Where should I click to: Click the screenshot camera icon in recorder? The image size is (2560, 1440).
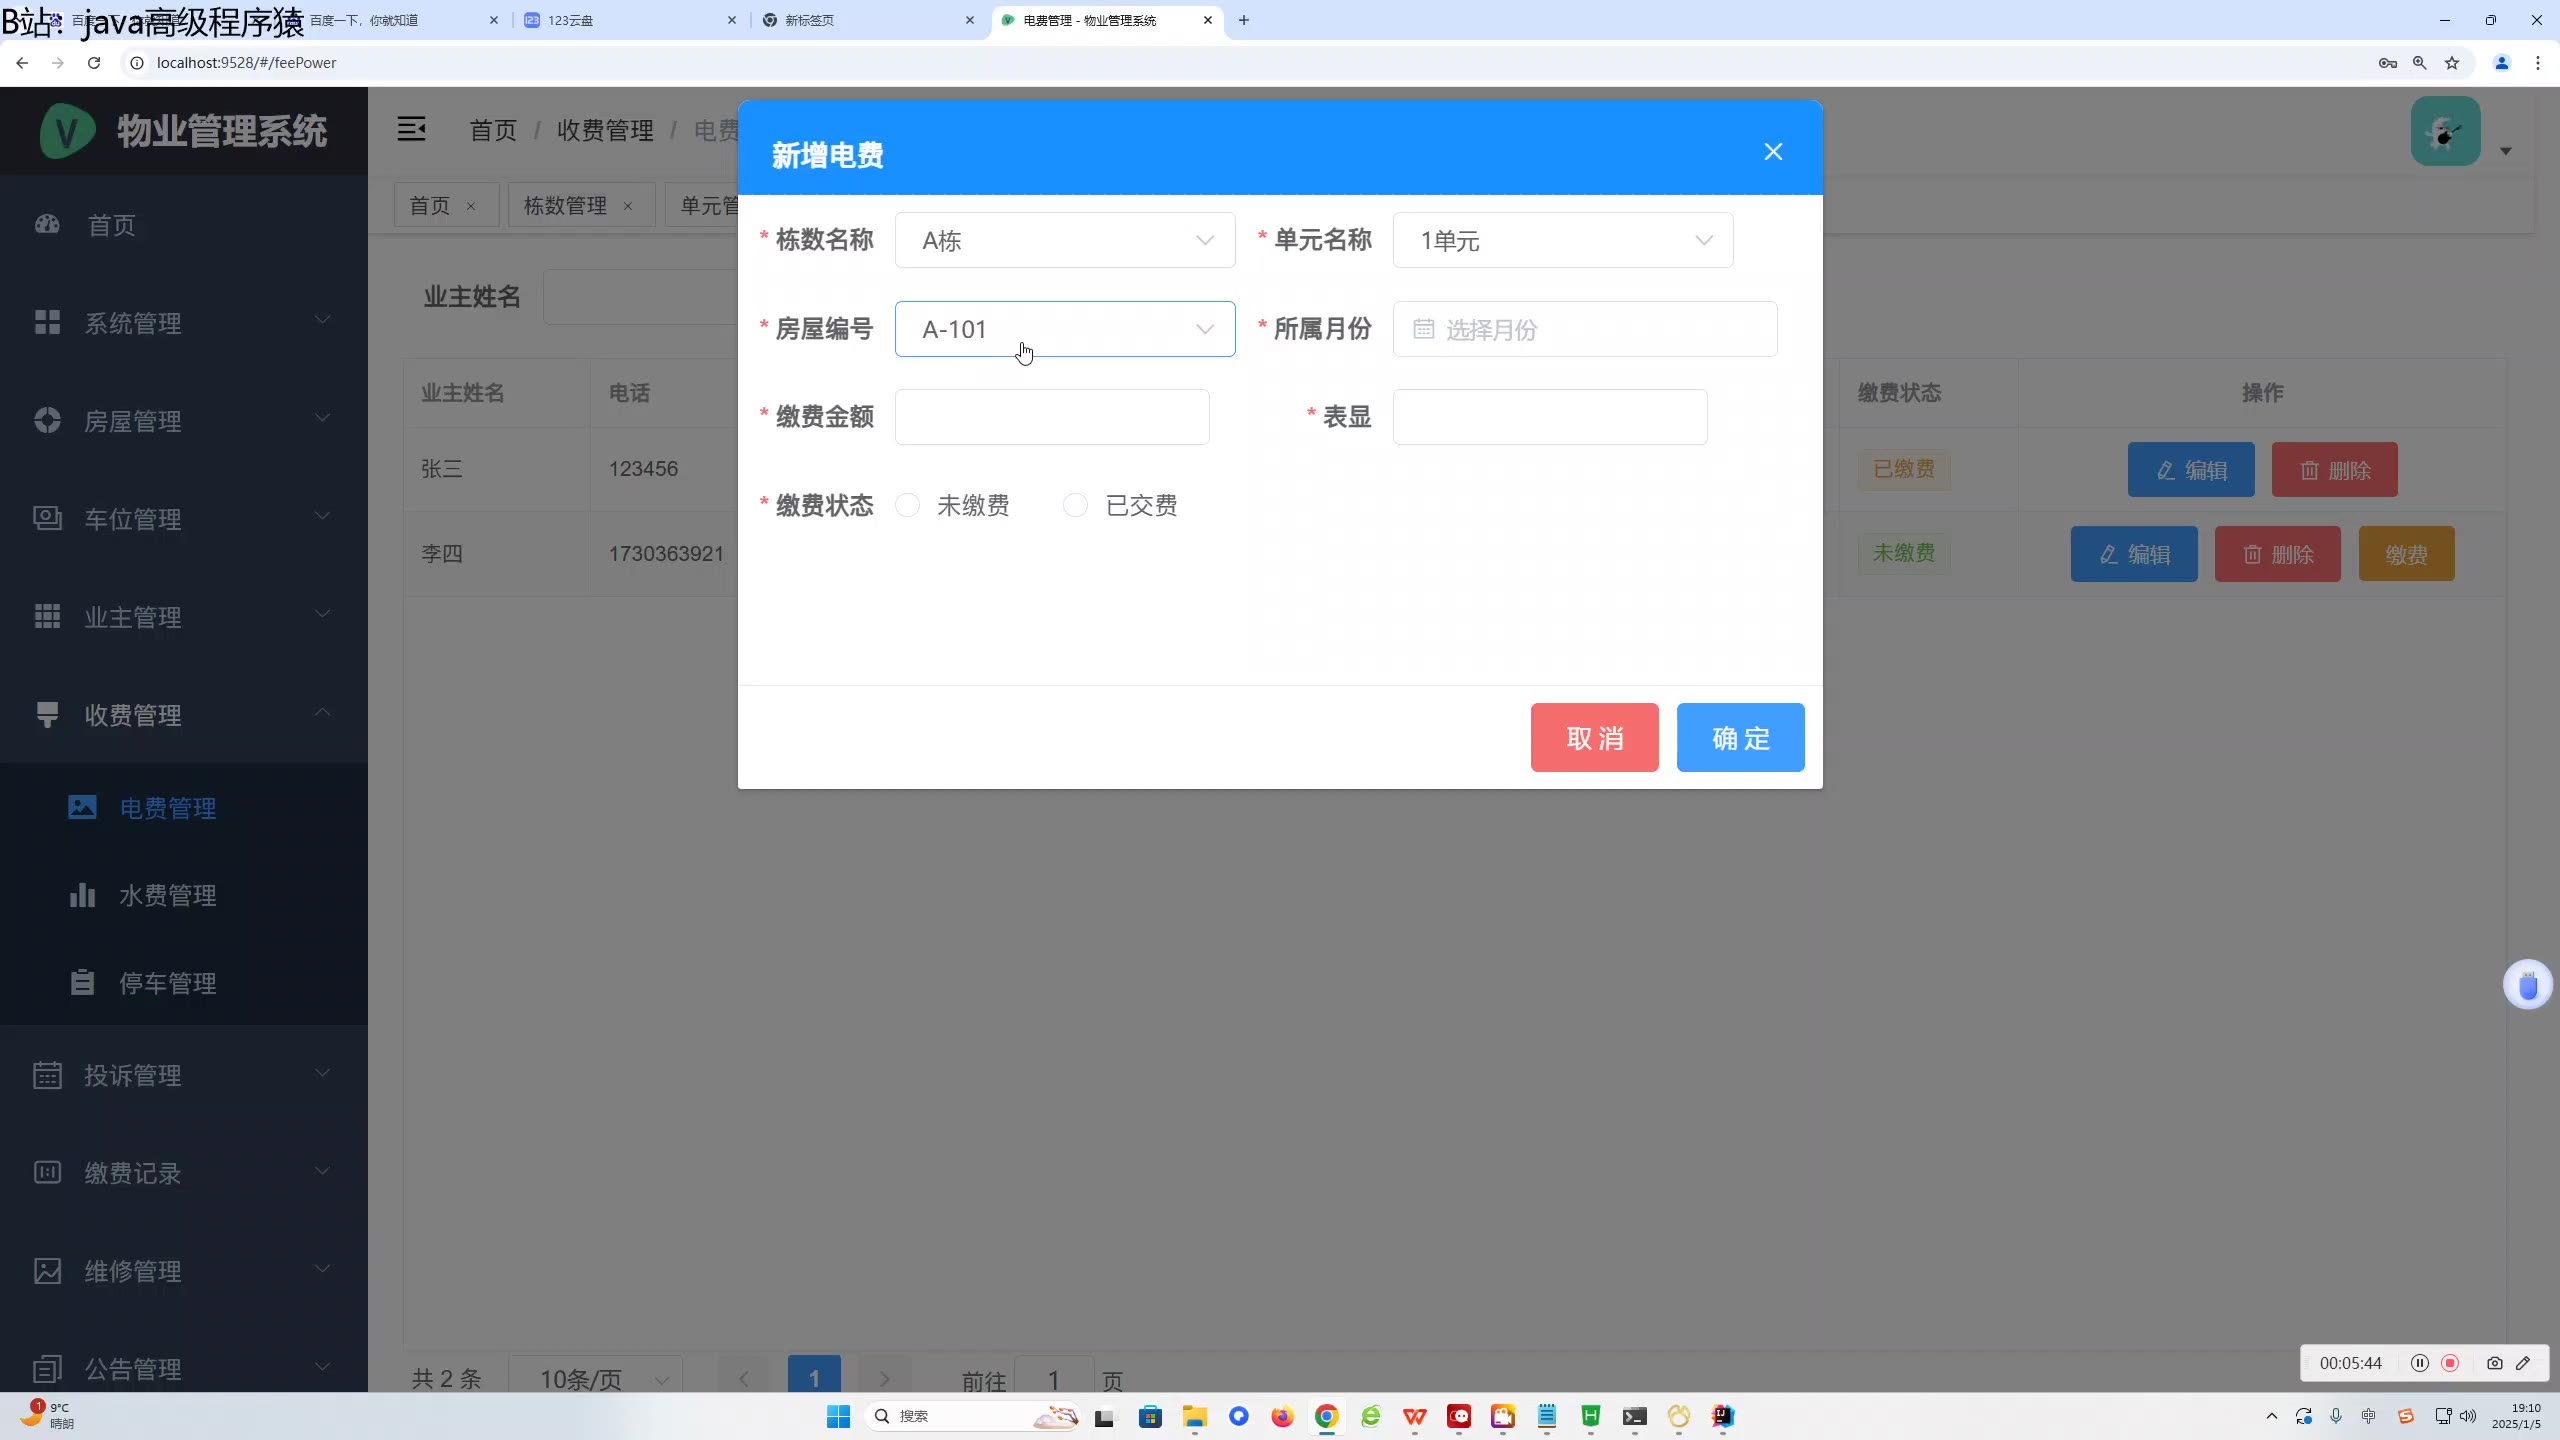click(2494, 1363)
